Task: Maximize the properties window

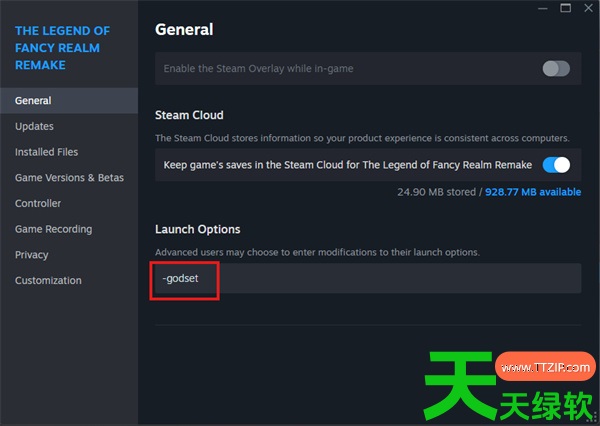Action: click(x=566, y=8)
